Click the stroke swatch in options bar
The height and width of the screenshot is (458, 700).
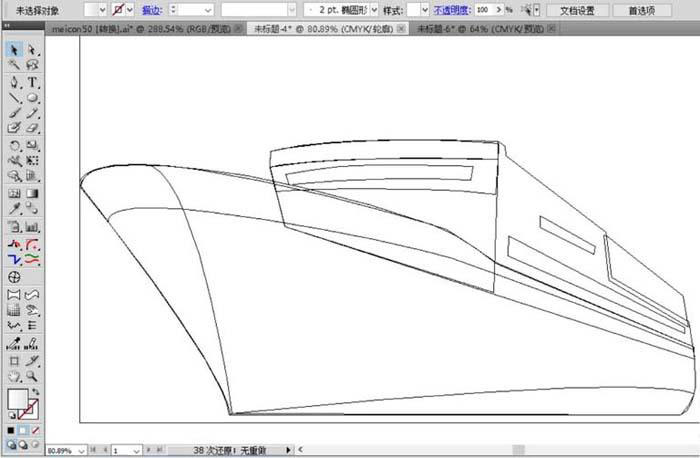pos(118,10)
